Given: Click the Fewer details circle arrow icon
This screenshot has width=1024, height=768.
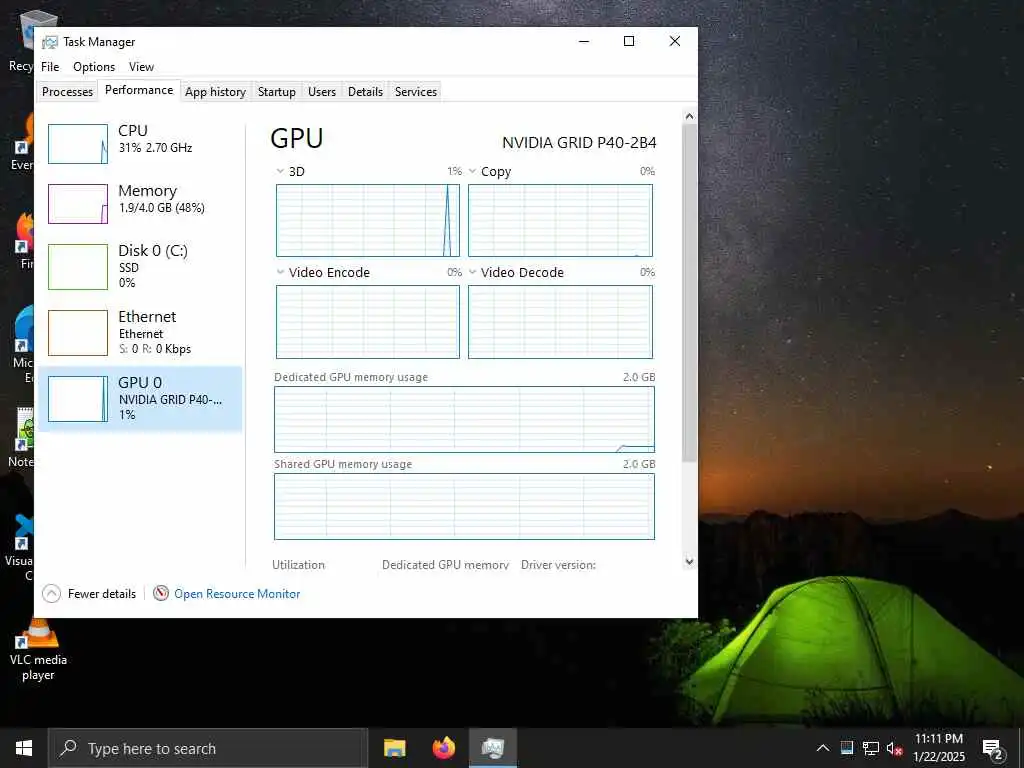Looking at the screenshot, I should [52, 594].
